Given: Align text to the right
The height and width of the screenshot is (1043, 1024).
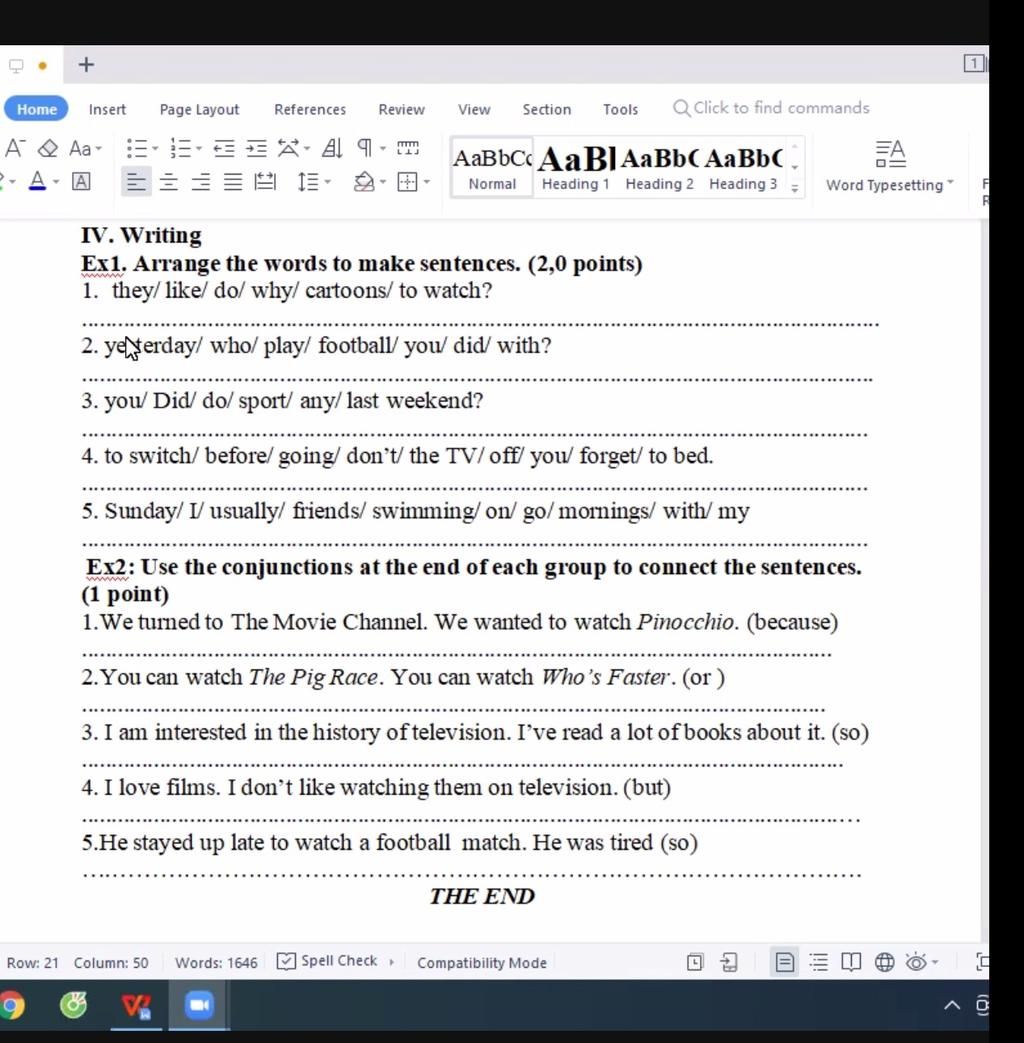Looking at the screenshot, I should pos(200,182).
